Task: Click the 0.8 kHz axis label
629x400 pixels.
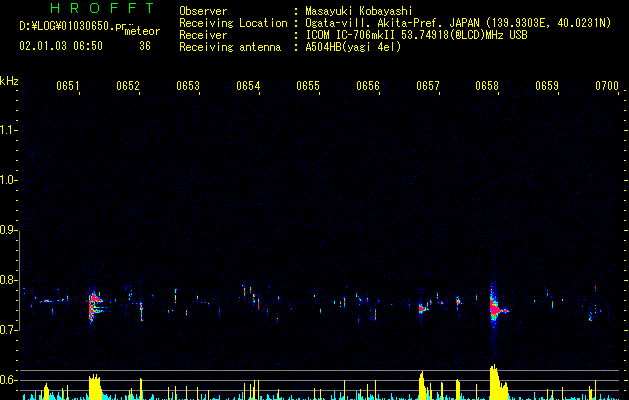Action: coord(8,280)
